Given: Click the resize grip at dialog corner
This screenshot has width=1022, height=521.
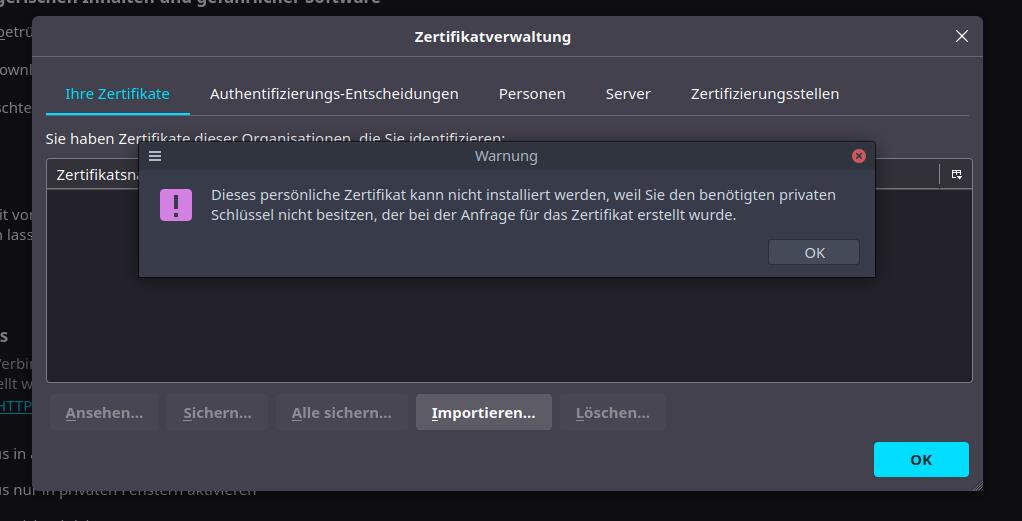Looking at the screenshot, I should tap(977, 485).
